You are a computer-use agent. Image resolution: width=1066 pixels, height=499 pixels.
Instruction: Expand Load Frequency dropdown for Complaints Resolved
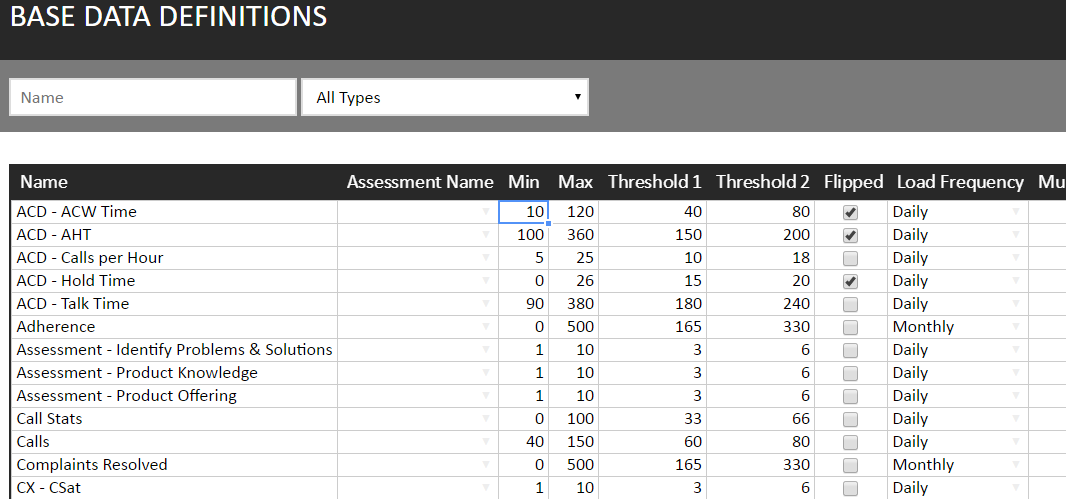[x=1016, y=465]
